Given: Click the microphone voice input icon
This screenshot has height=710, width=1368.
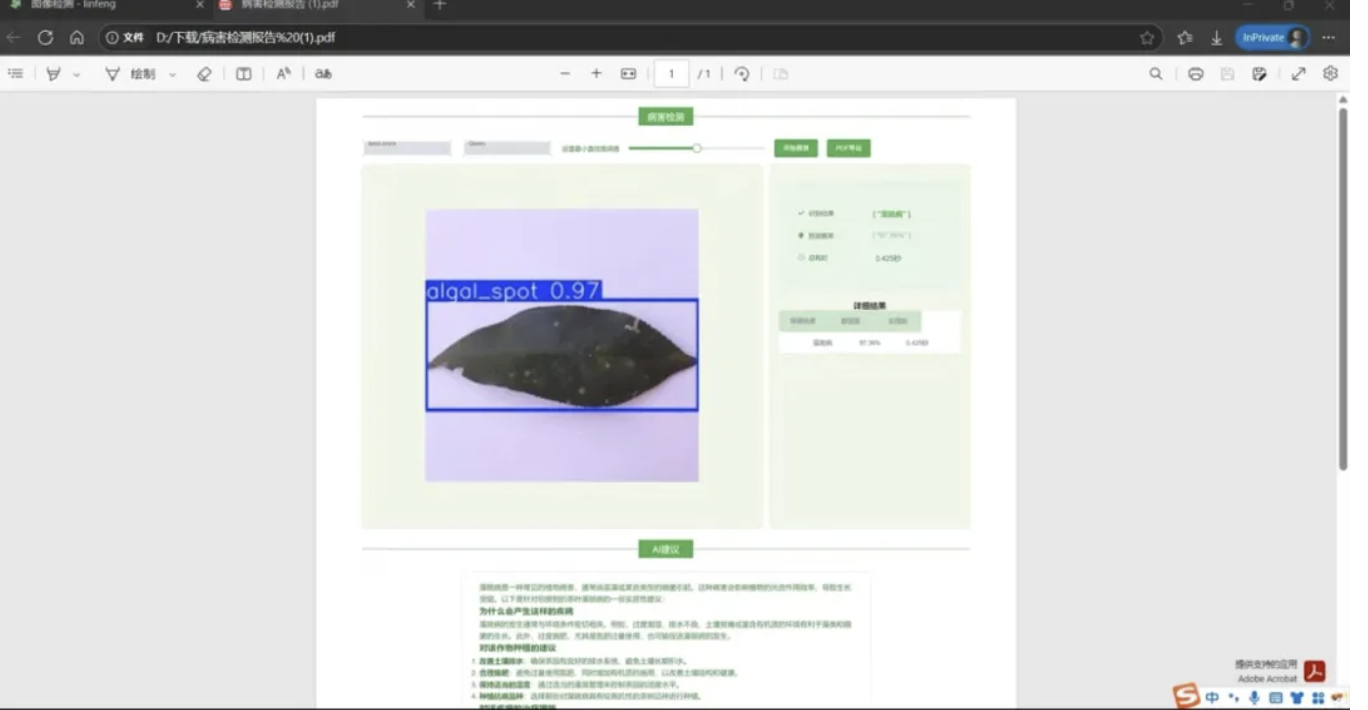Looking at the screenshot, I should coord(1254,698).
